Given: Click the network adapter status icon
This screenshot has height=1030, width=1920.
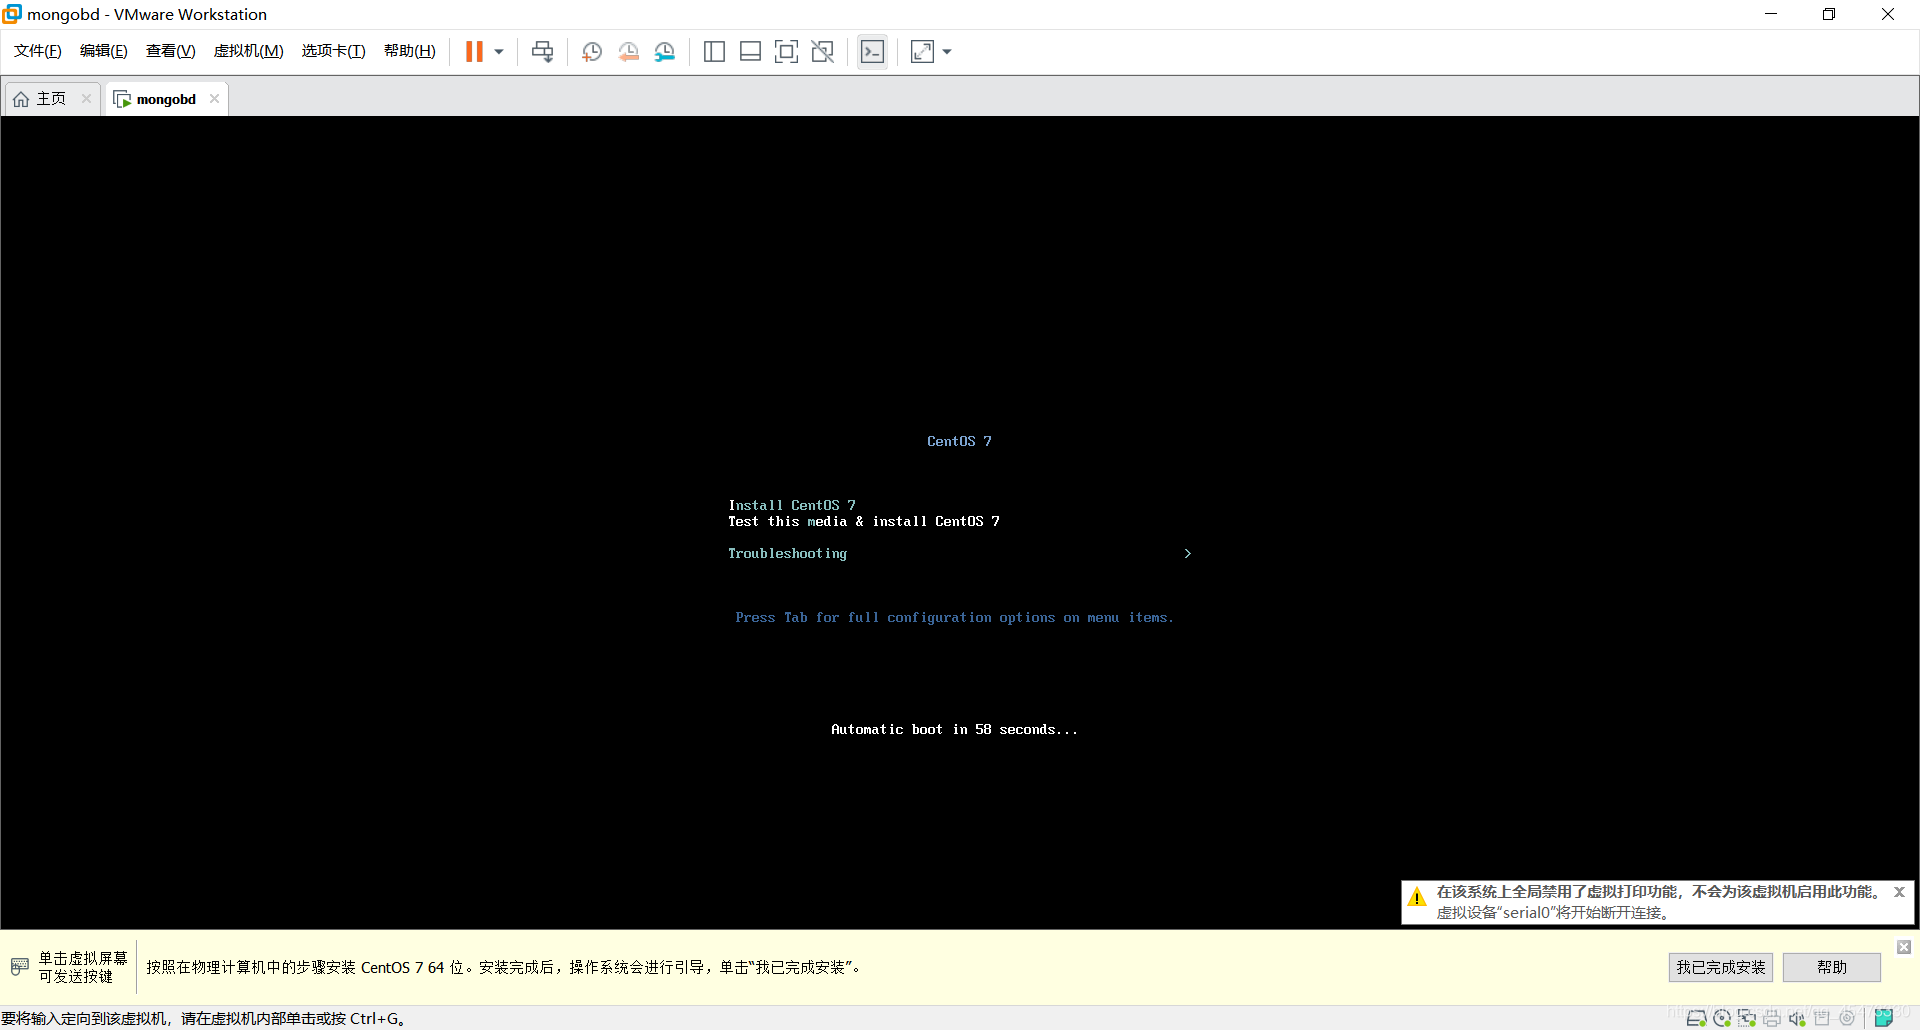Looking at the screenshot, I should click(1747, 1018).
